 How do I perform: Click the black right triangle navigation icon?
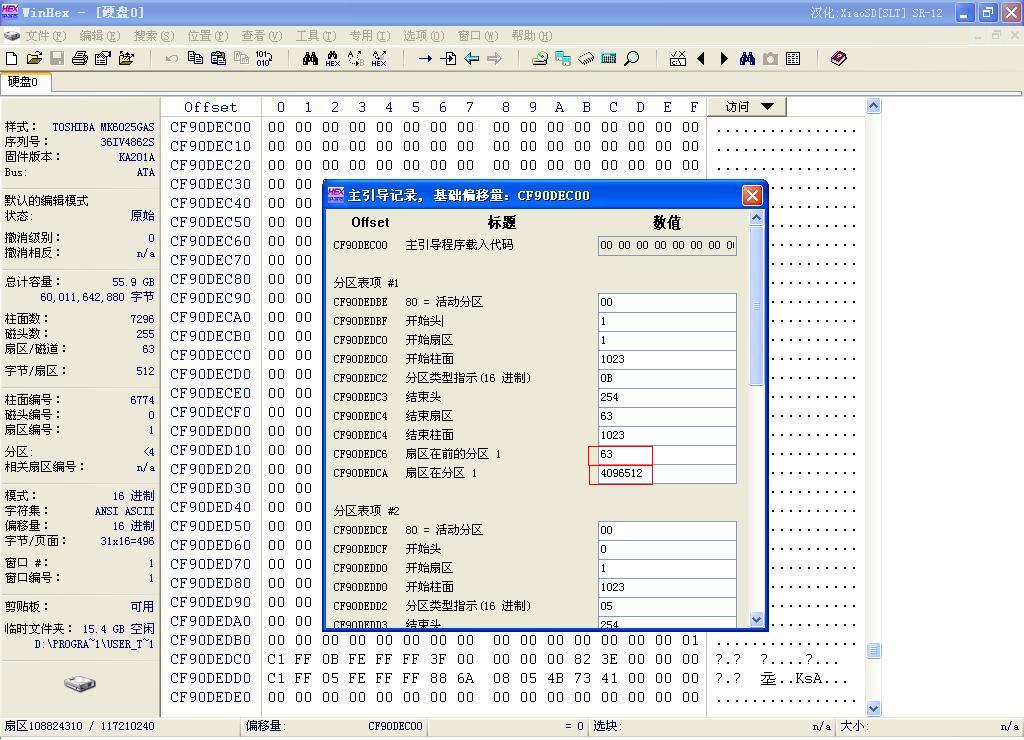(x=724, y=59)
